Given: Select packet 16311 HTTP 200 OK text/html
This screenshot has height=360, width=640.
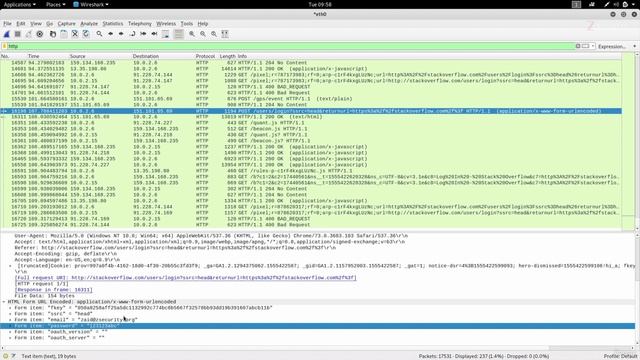Looking at the screenshot, I should click(x=311, y=117).
